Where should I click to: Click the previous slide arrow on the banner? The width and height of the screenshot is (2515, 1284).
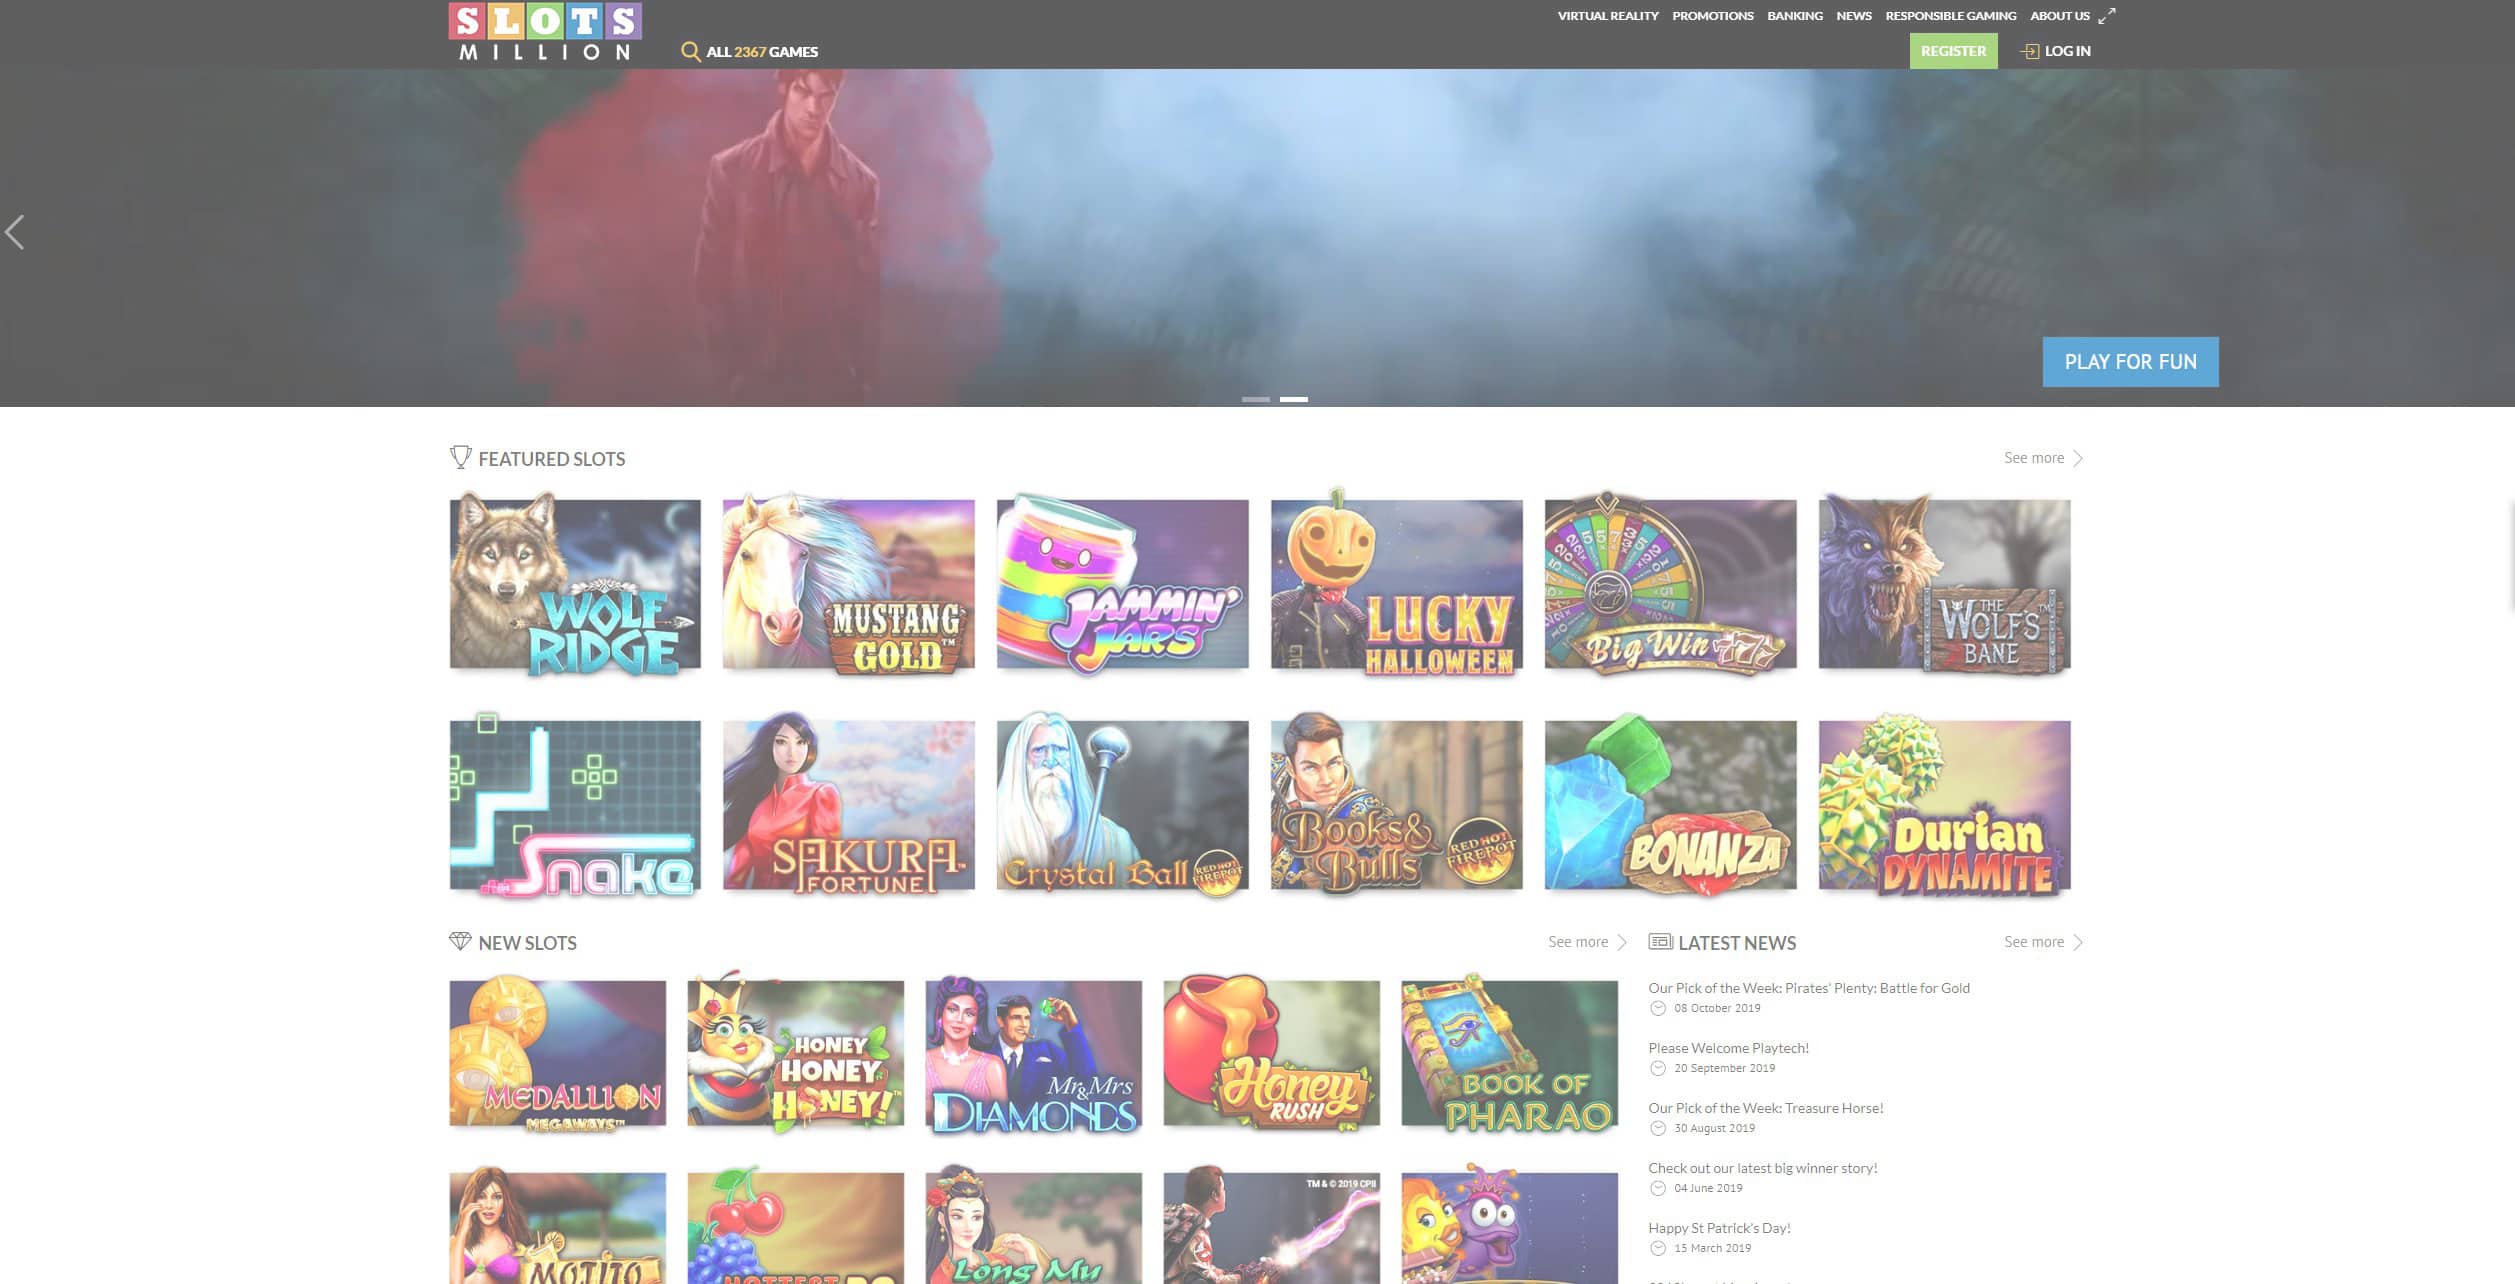click(14, 232)
